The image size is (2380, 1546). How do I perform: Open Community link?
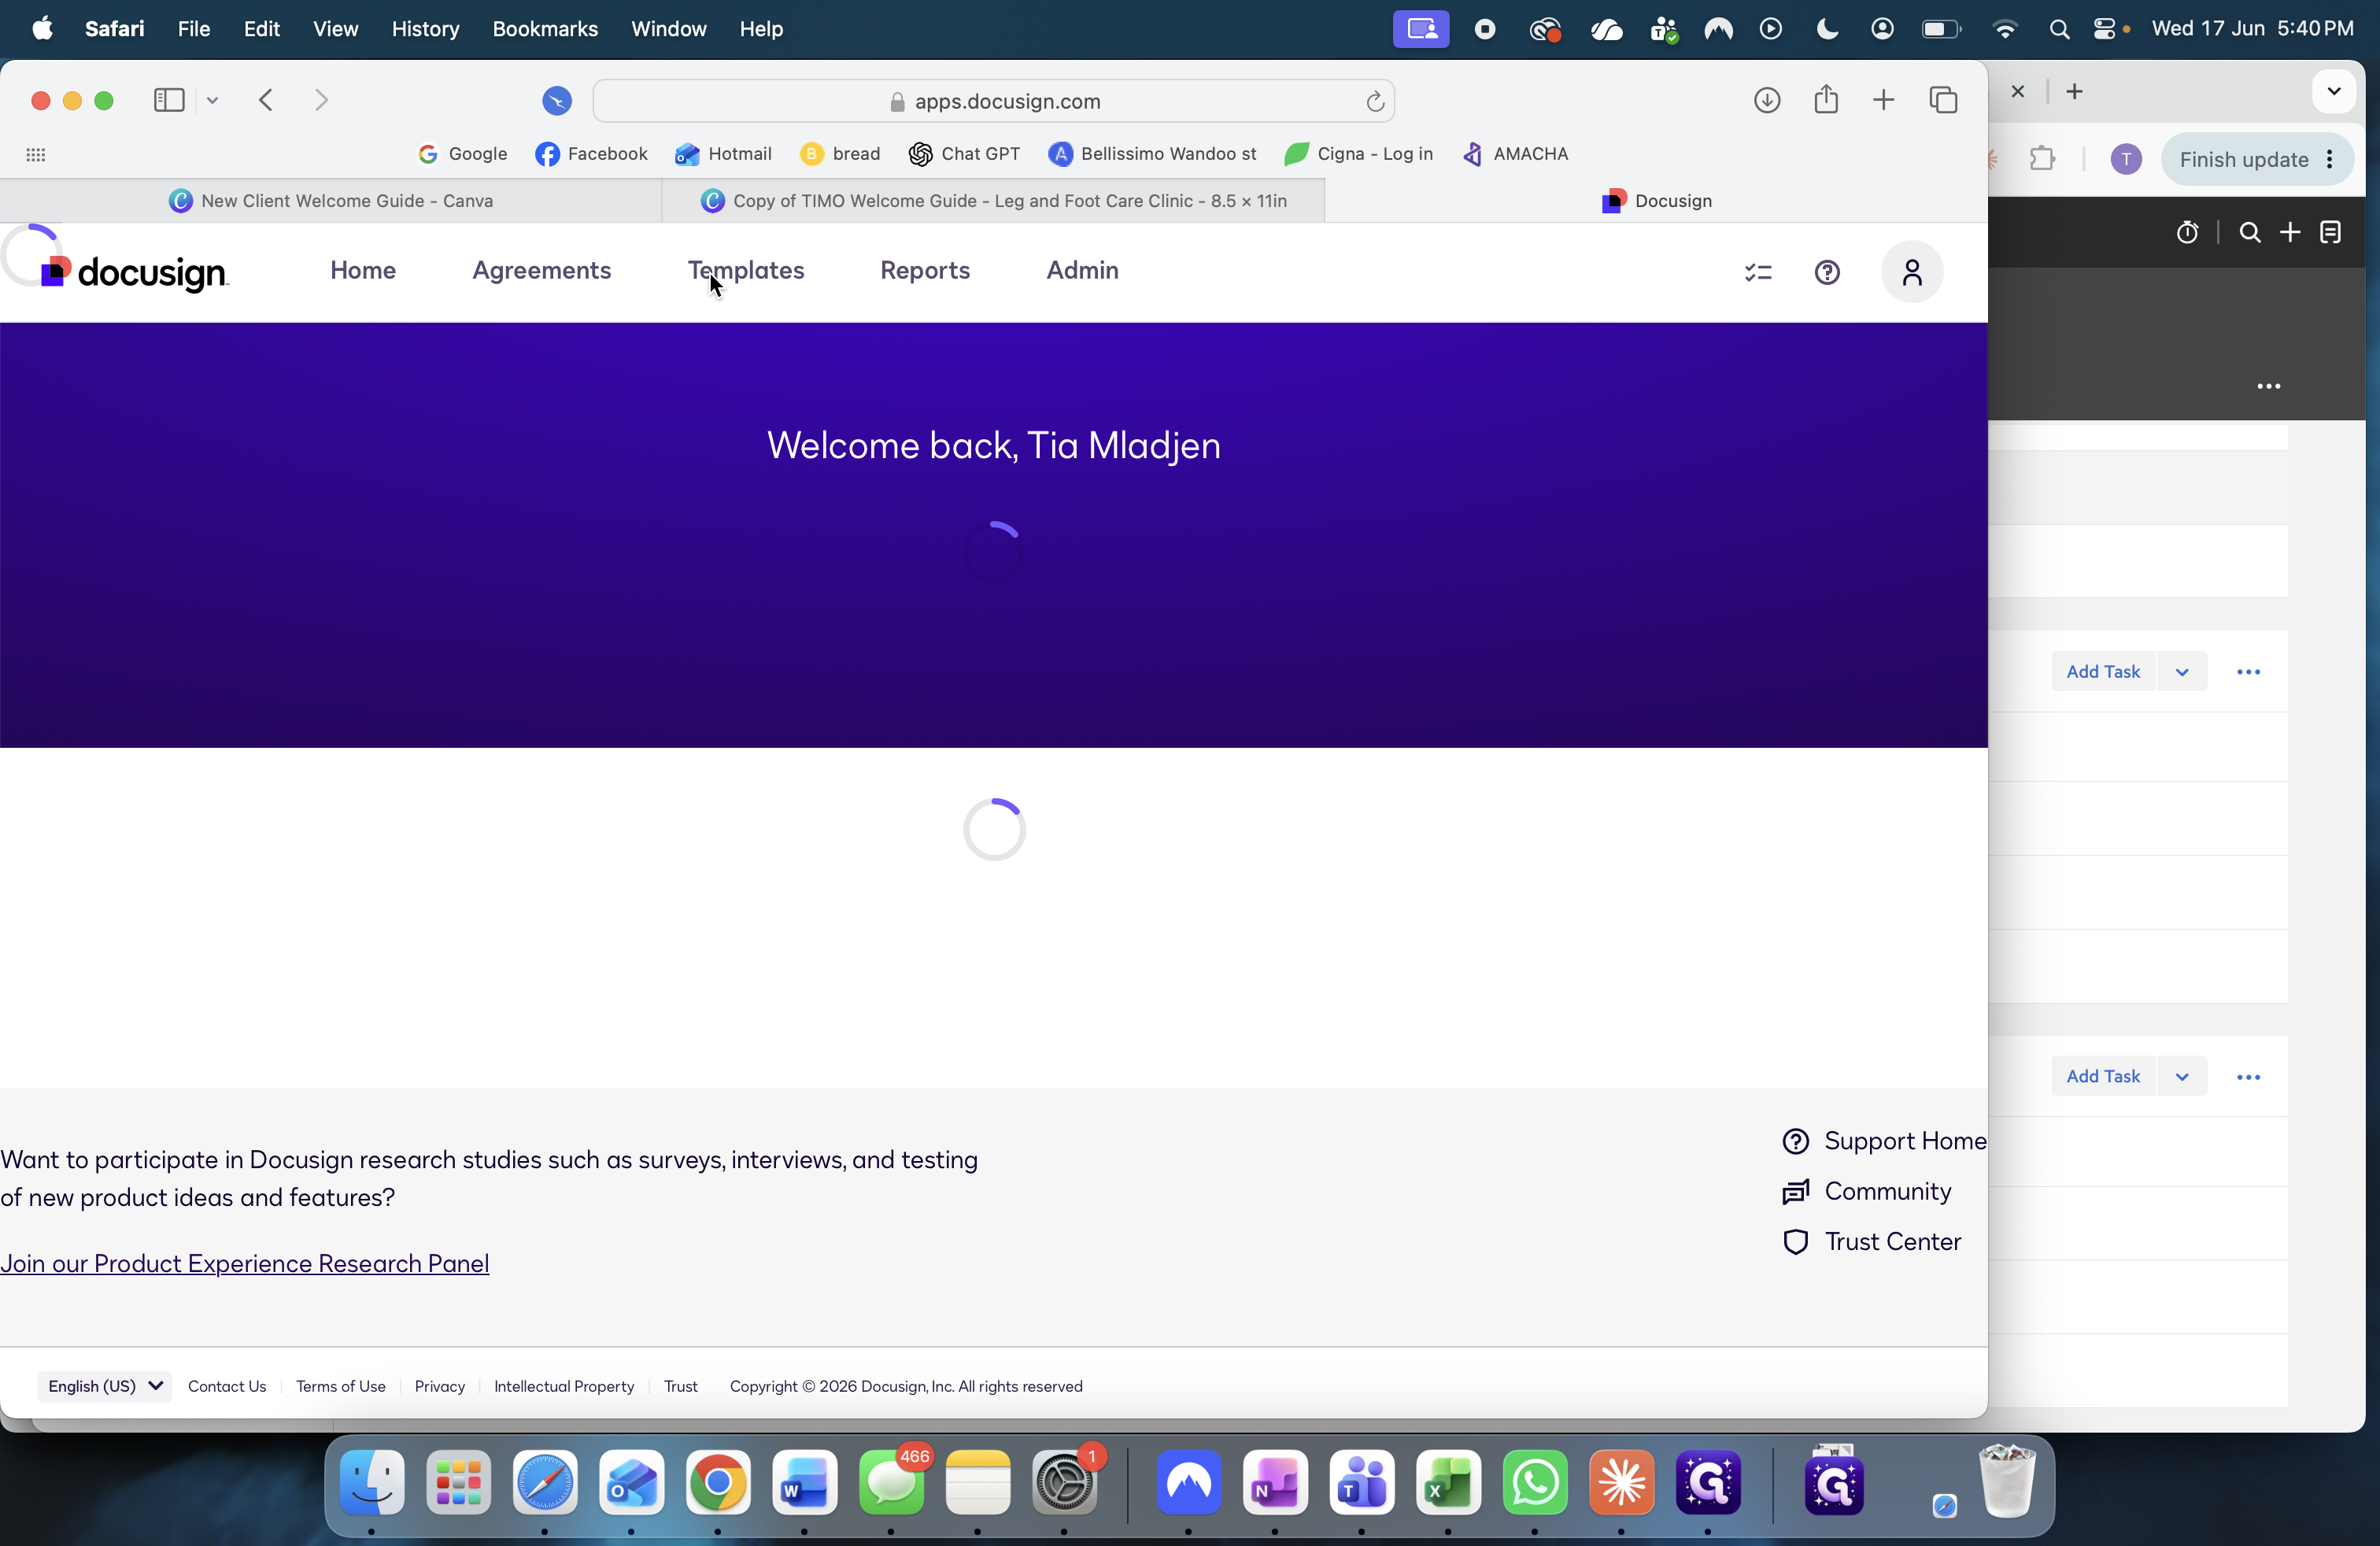(x=1867, y=1191)
